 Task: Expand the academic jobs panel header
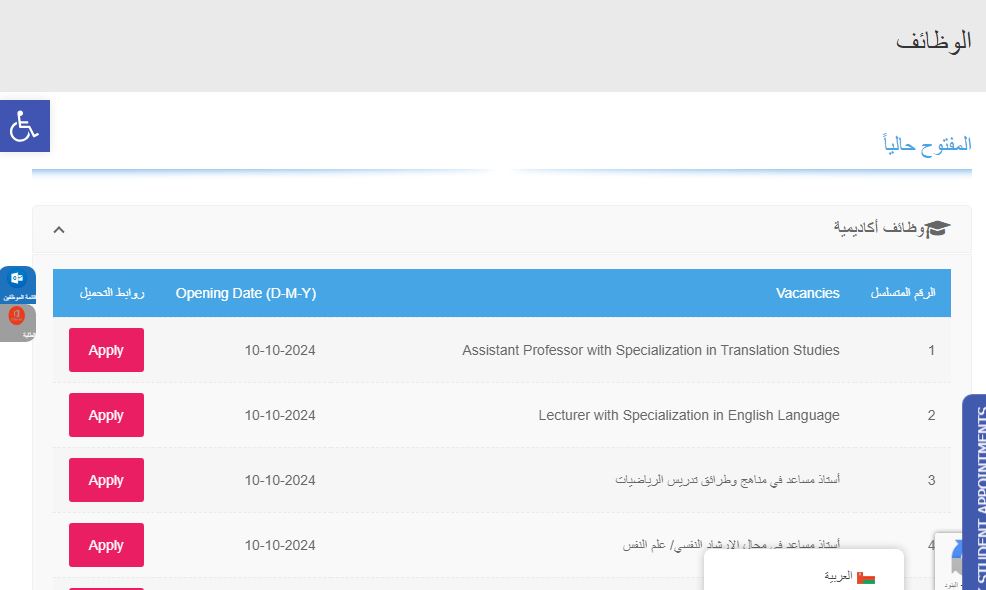[500, 229]
